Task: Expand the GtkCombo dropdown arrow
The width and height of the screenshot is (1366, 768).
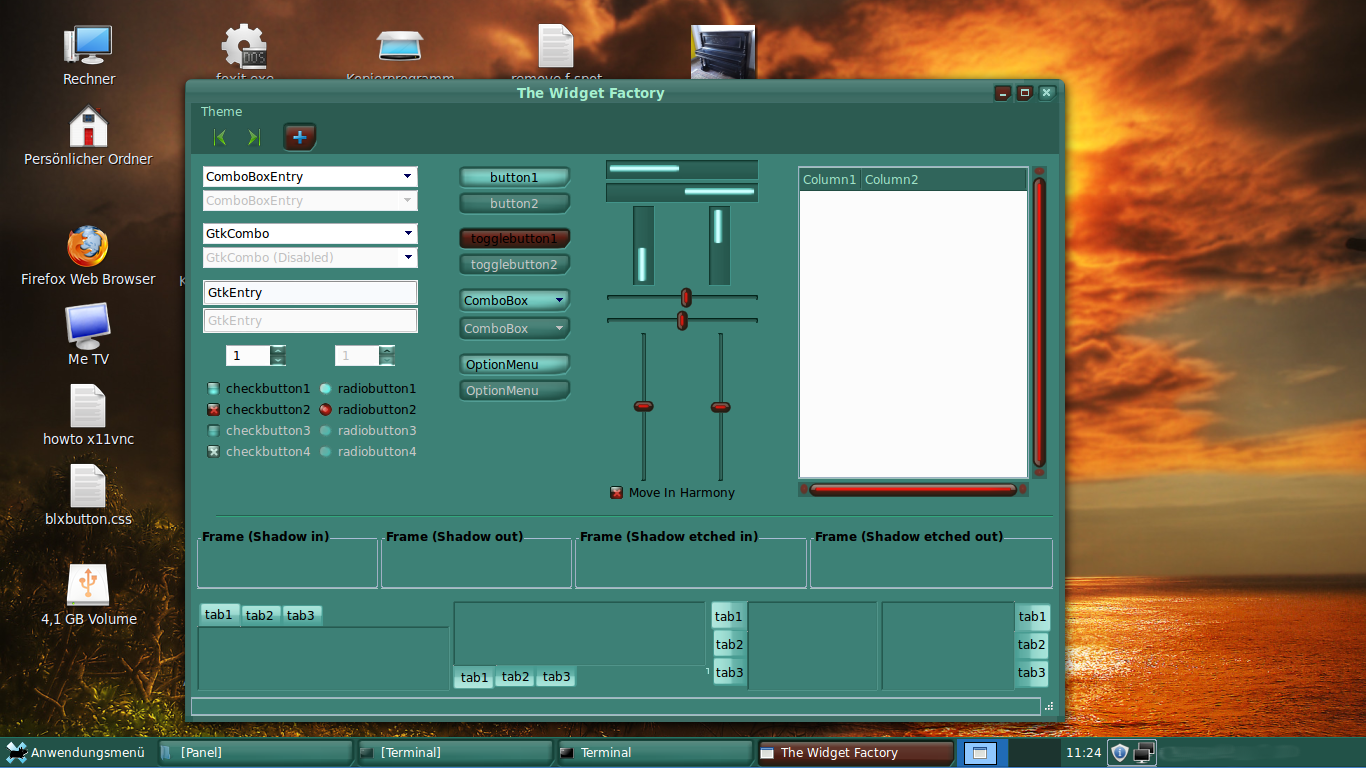Action: click(407, 233)
